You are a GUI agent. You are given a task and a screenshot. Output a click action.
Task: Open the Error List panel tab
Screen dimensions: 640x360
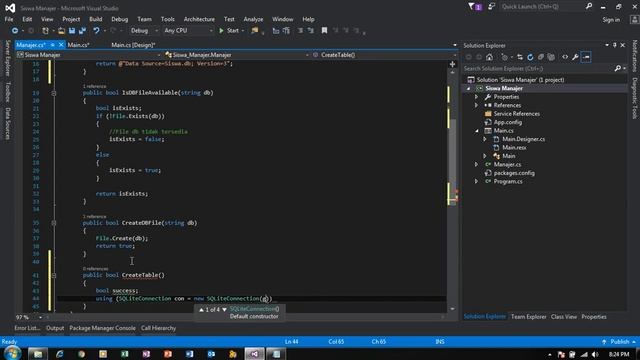coord(27,328)
